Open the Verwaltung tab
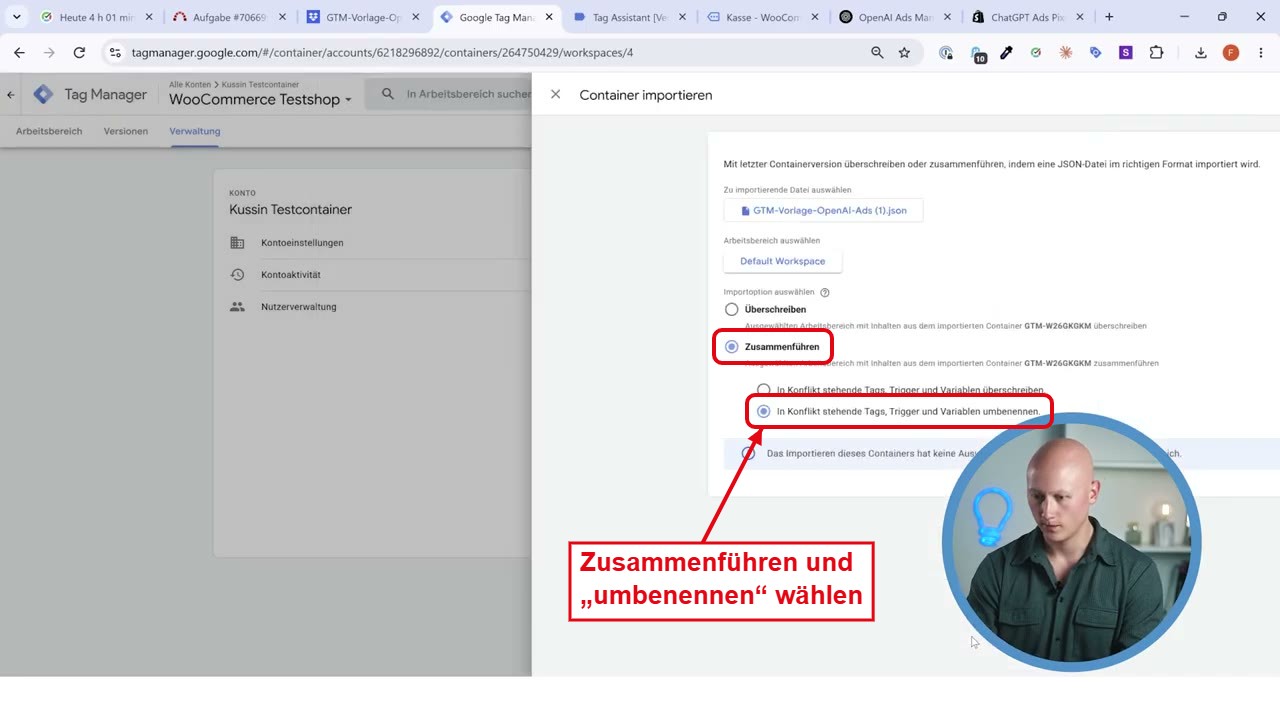The image size is (1280, 720). click(x=195, y=131)
